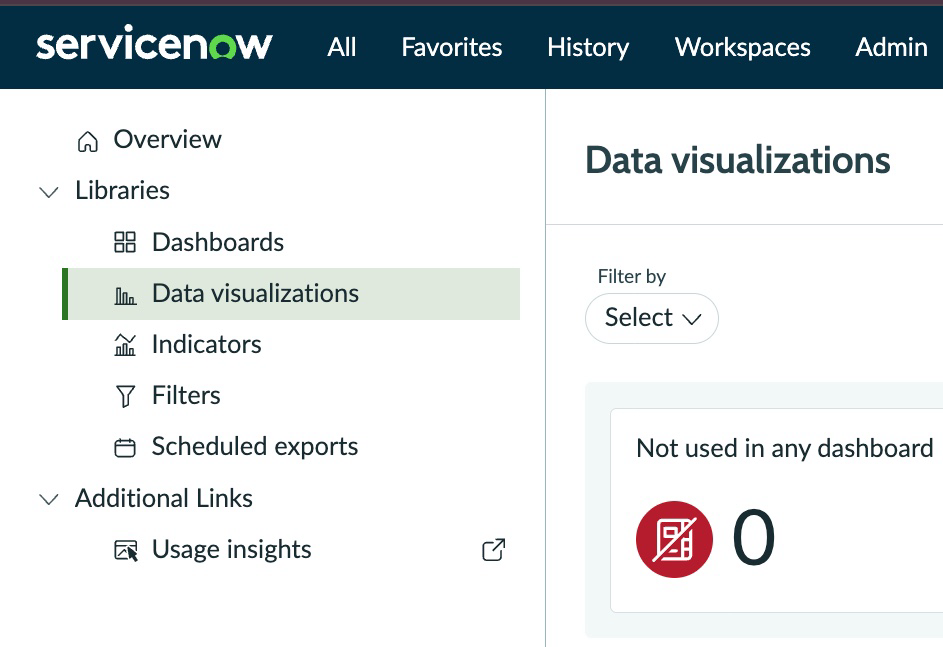Screen dimensions: 943x647
Task: Click the Dashboards grid icon
Action: click(125, 242)
